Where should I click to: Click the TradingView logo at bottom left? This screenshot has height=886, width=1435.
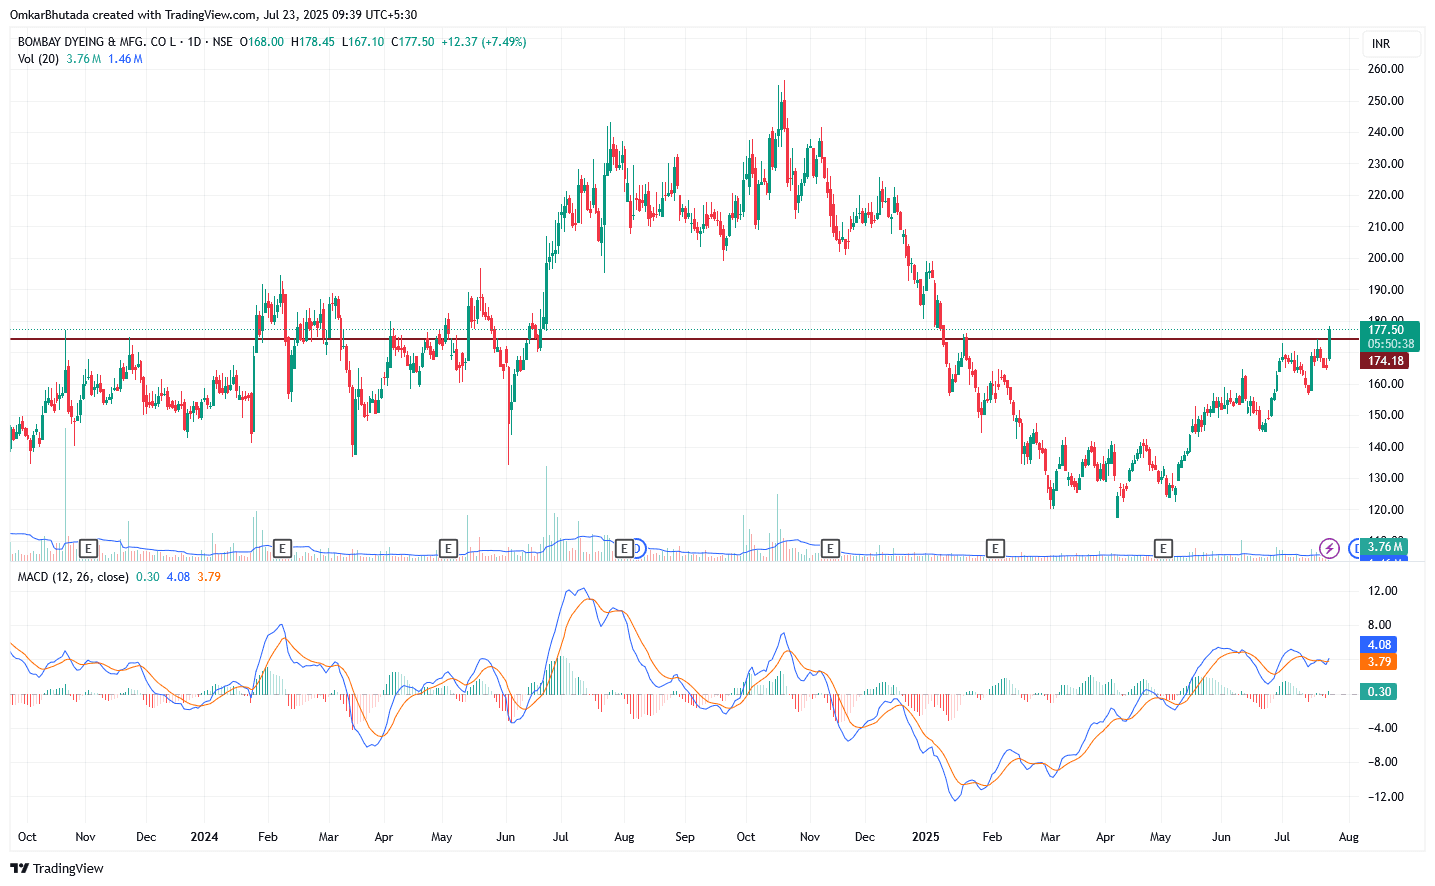tap(57, 868)
